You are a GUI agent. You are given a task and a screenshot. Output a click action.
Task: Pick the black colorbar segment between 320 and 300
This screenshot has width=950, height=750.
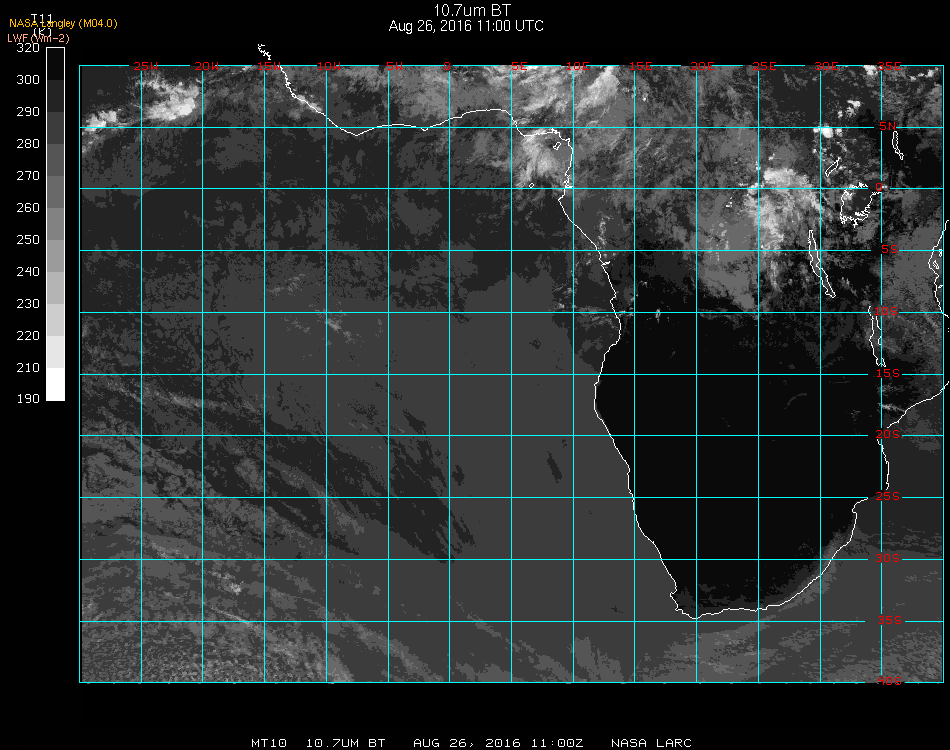pyautogui.click(x=55, y=64)
